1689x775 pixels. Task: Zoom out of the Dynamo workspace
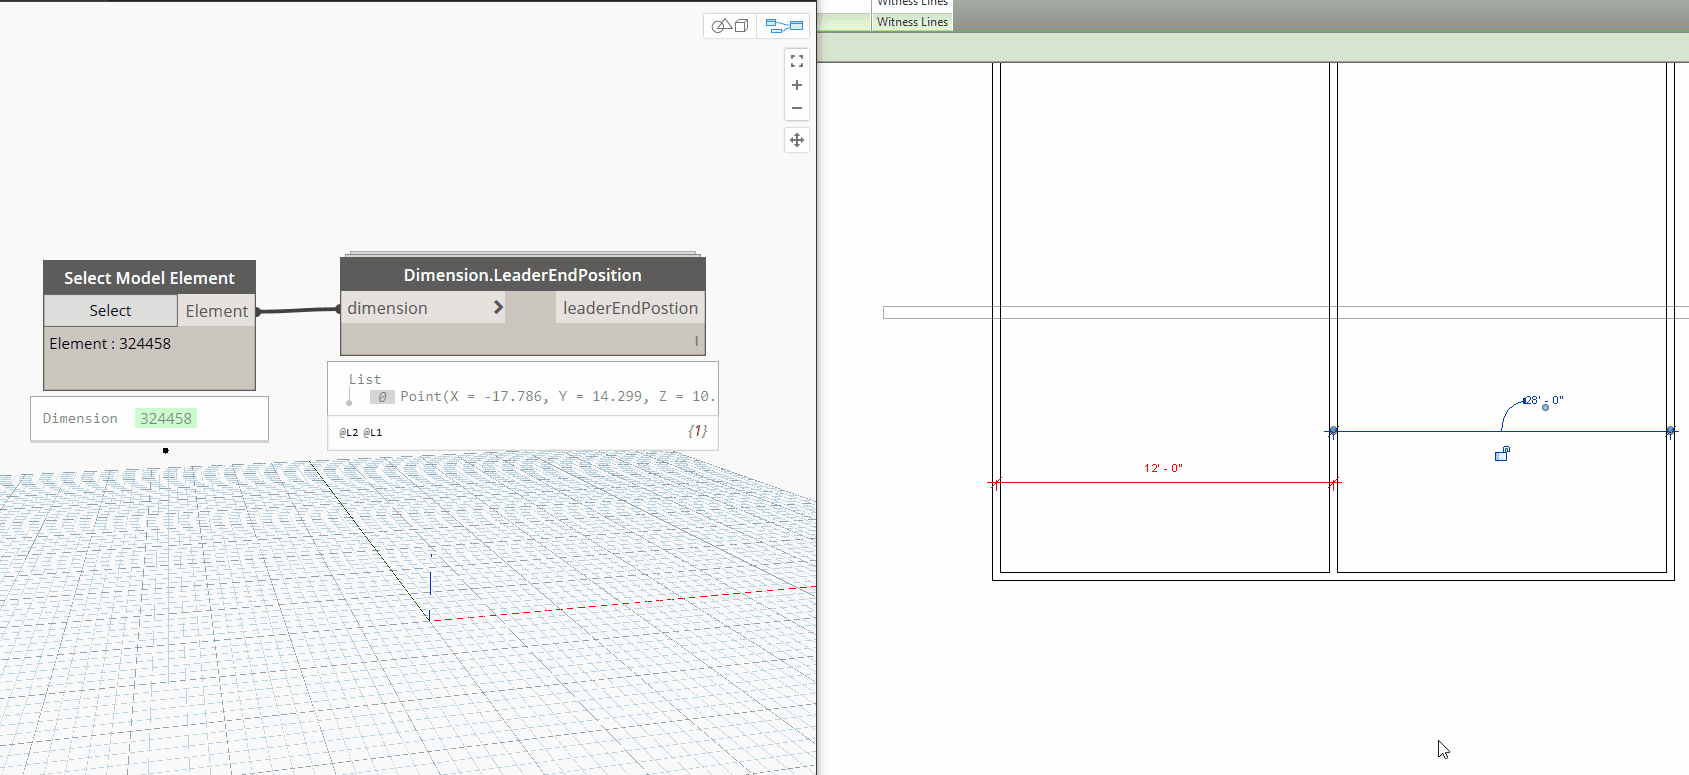[797, 108]
